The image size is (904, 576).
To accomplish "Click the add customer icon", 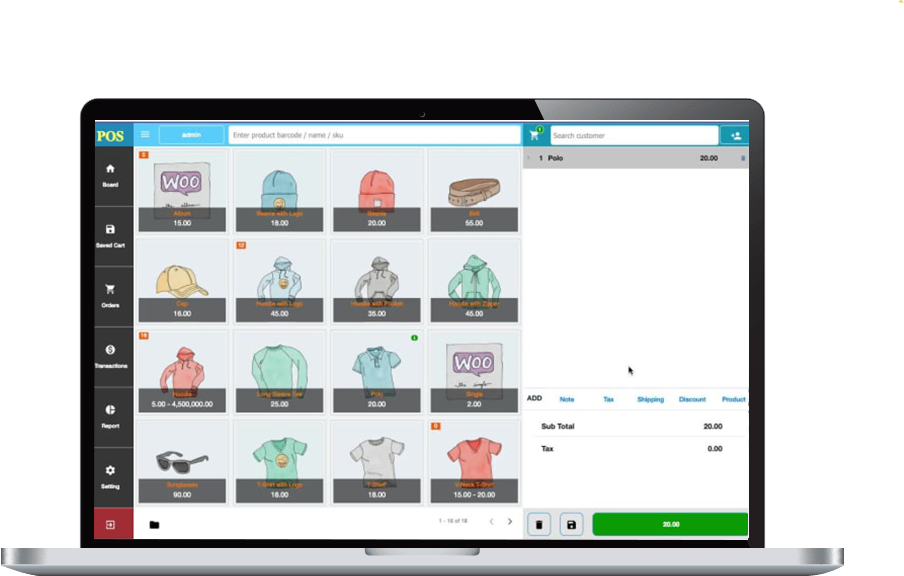I will [x=735, y=135].
